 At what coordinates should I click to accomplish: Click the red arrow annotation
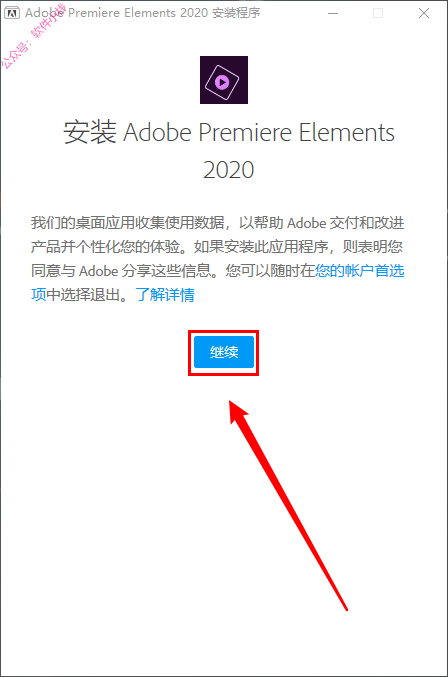(x=288, y=505)
